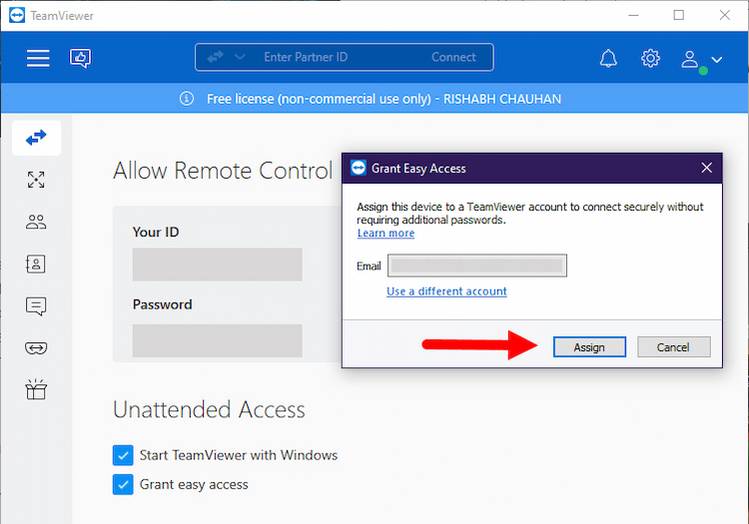
Task: Open the settings gear
Action: [x=650, y=58]
